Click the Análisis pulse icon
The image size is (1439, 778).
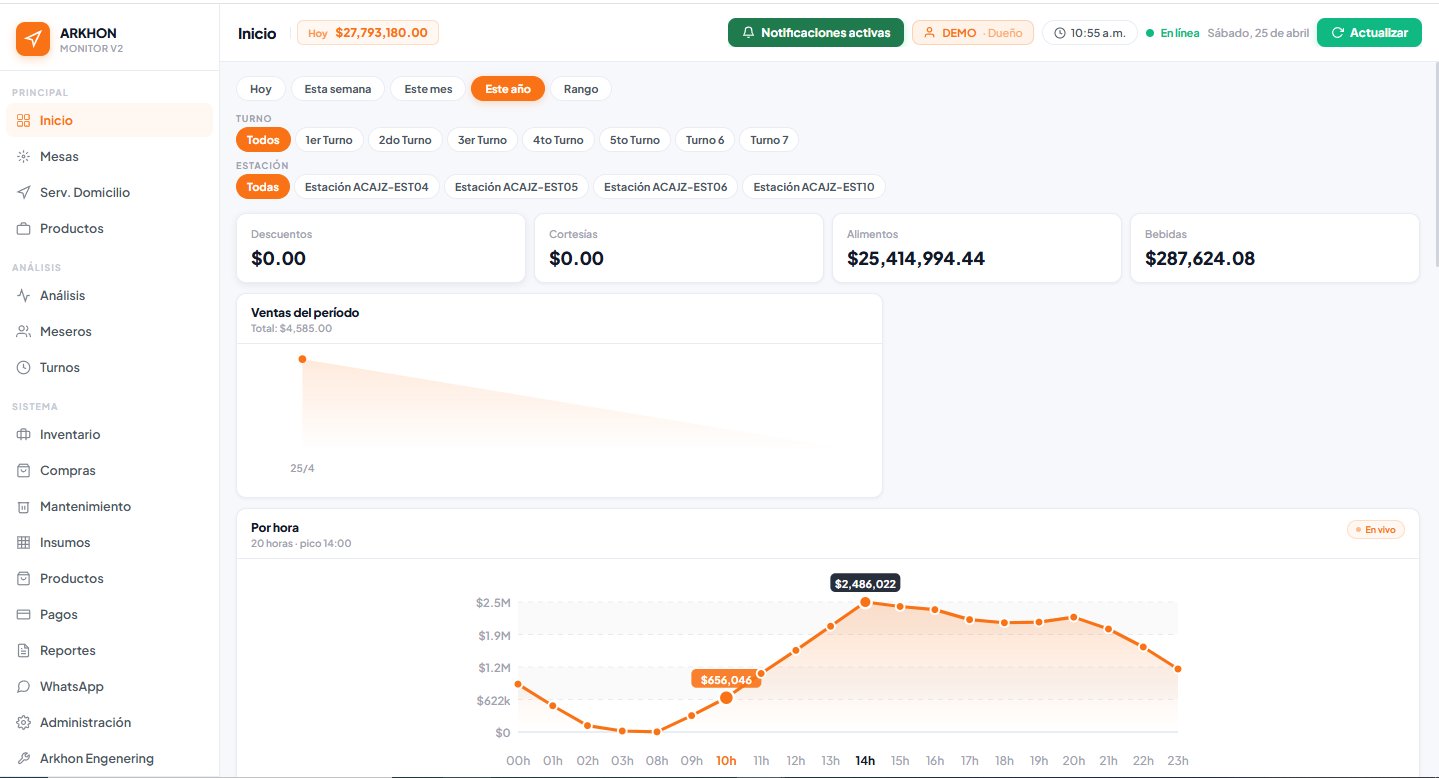[x=24, y=296]
